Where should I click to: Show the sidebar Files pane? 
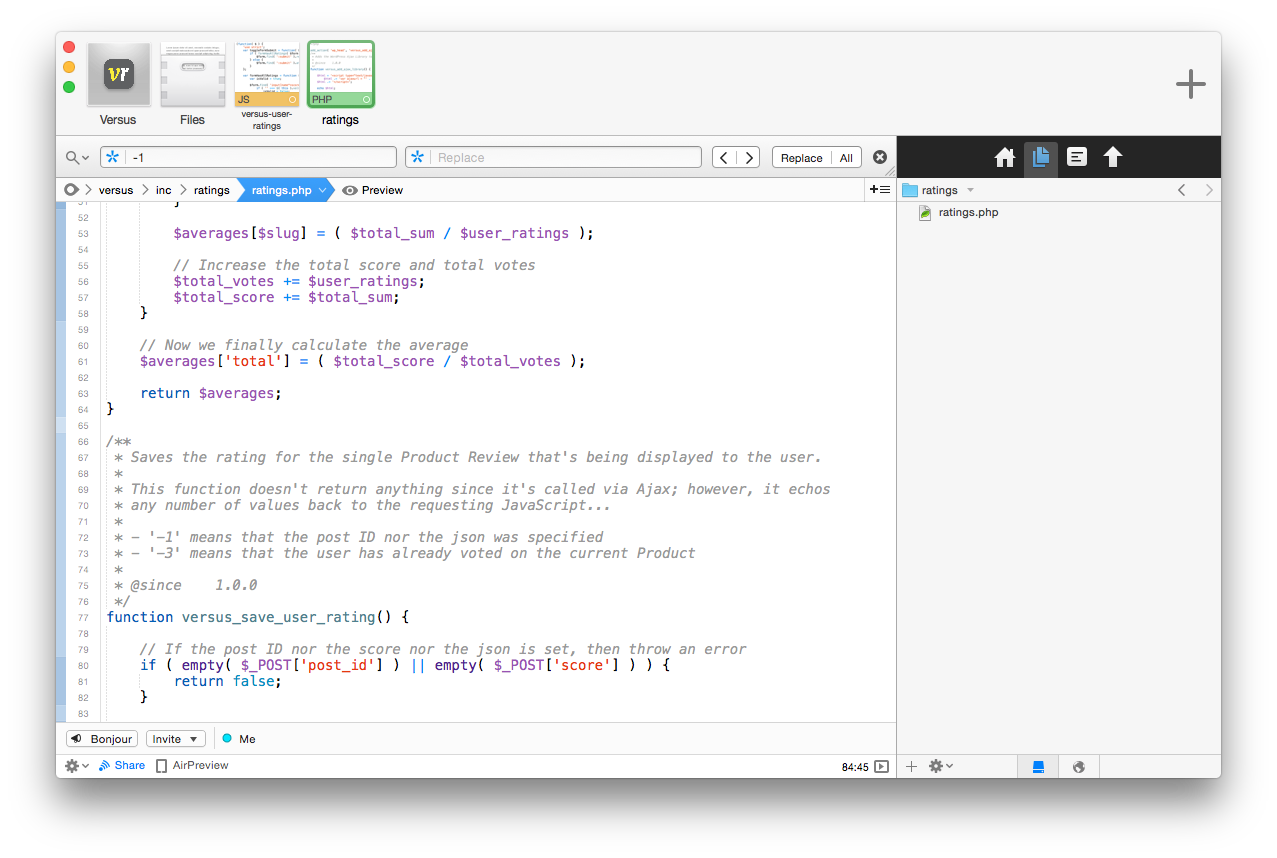[1041, 157]
